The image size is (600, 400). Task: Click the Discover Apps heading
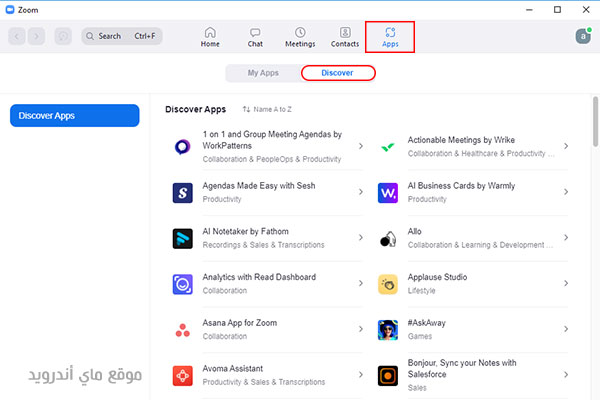pyautogui.click(x=196, y=109)
